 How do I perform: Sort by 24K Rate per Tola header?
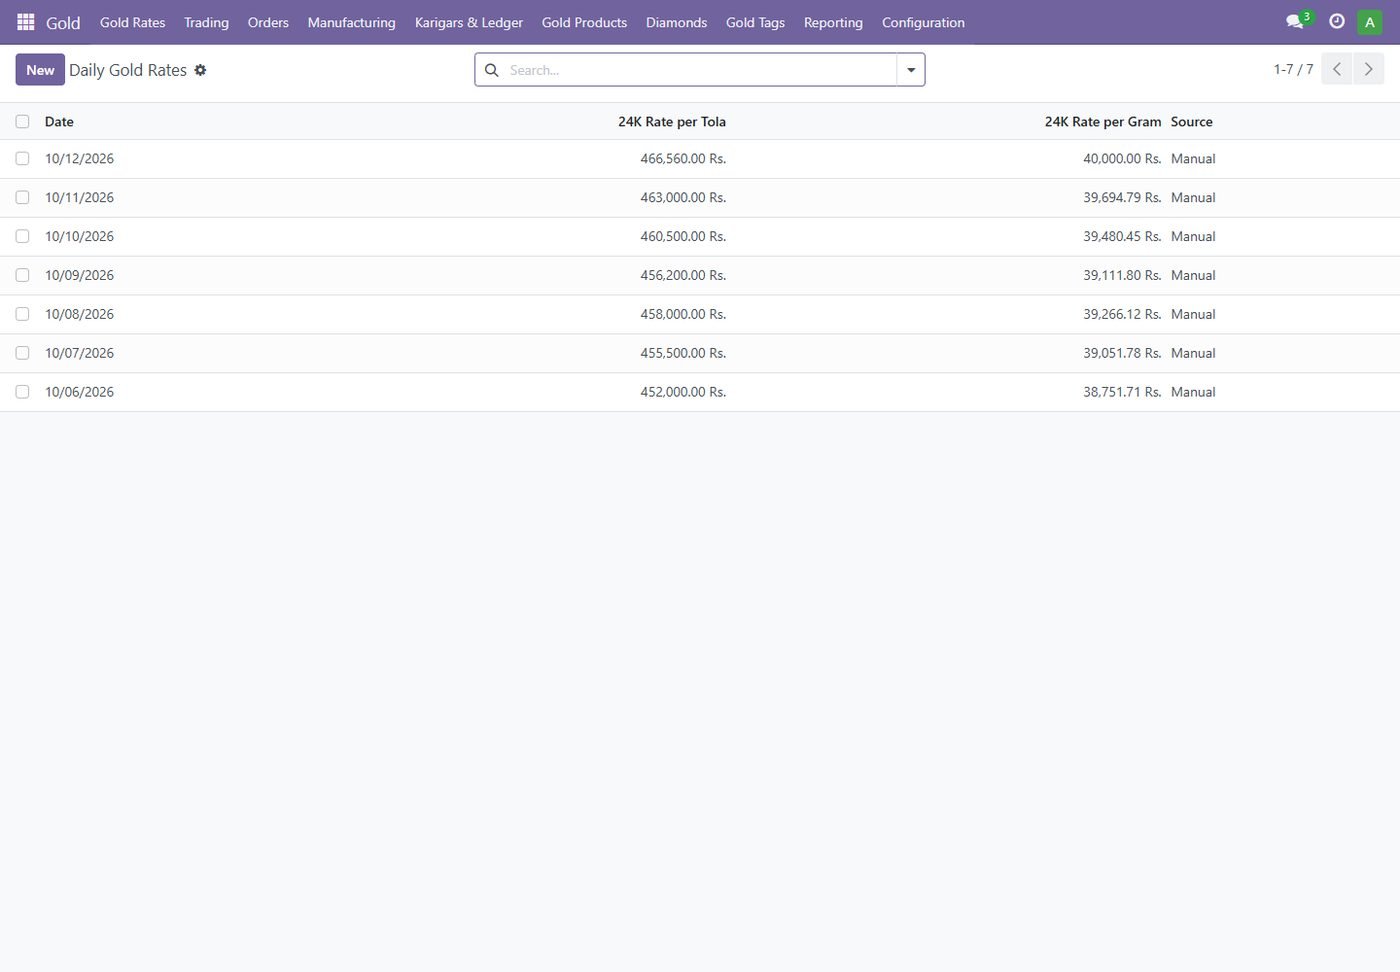(x=672, y=122)
